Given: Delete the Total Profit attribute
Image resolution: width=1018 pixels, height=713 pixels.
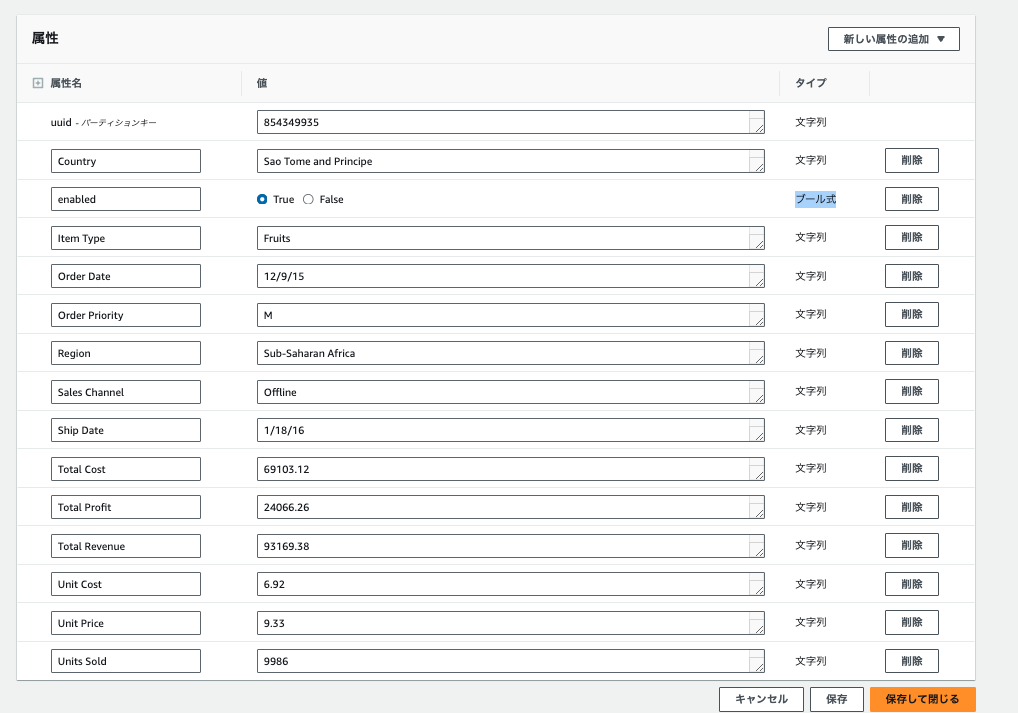Looking at the screenshot, I should (x=911, y=507).
